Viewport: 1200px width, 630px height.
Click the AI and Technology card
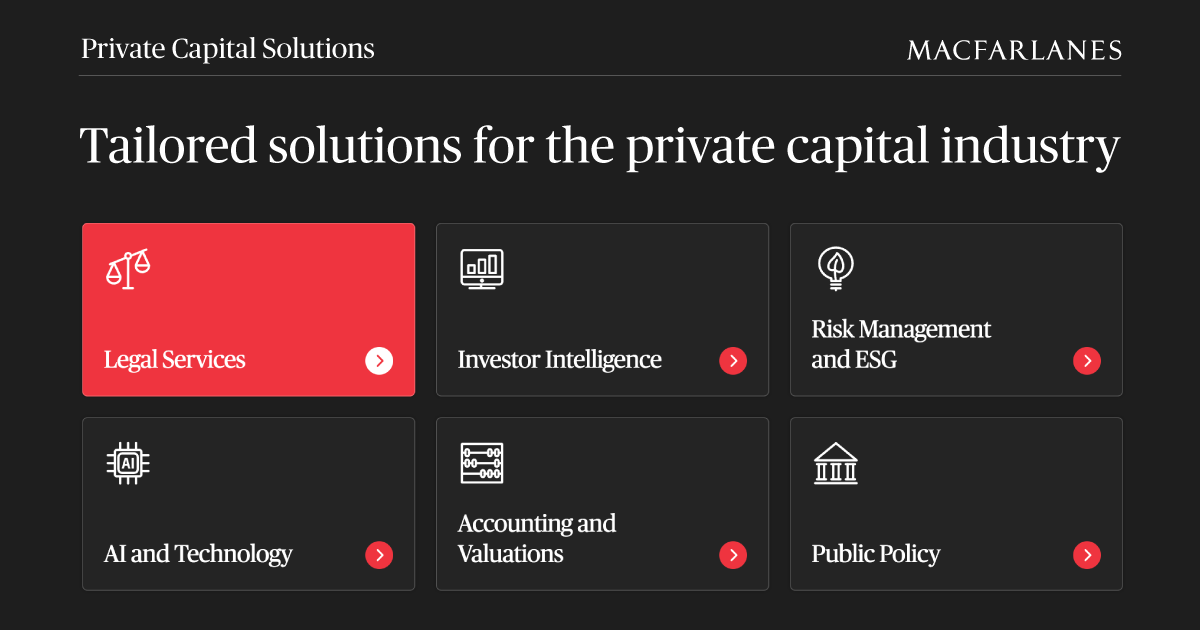pos(248,504)
